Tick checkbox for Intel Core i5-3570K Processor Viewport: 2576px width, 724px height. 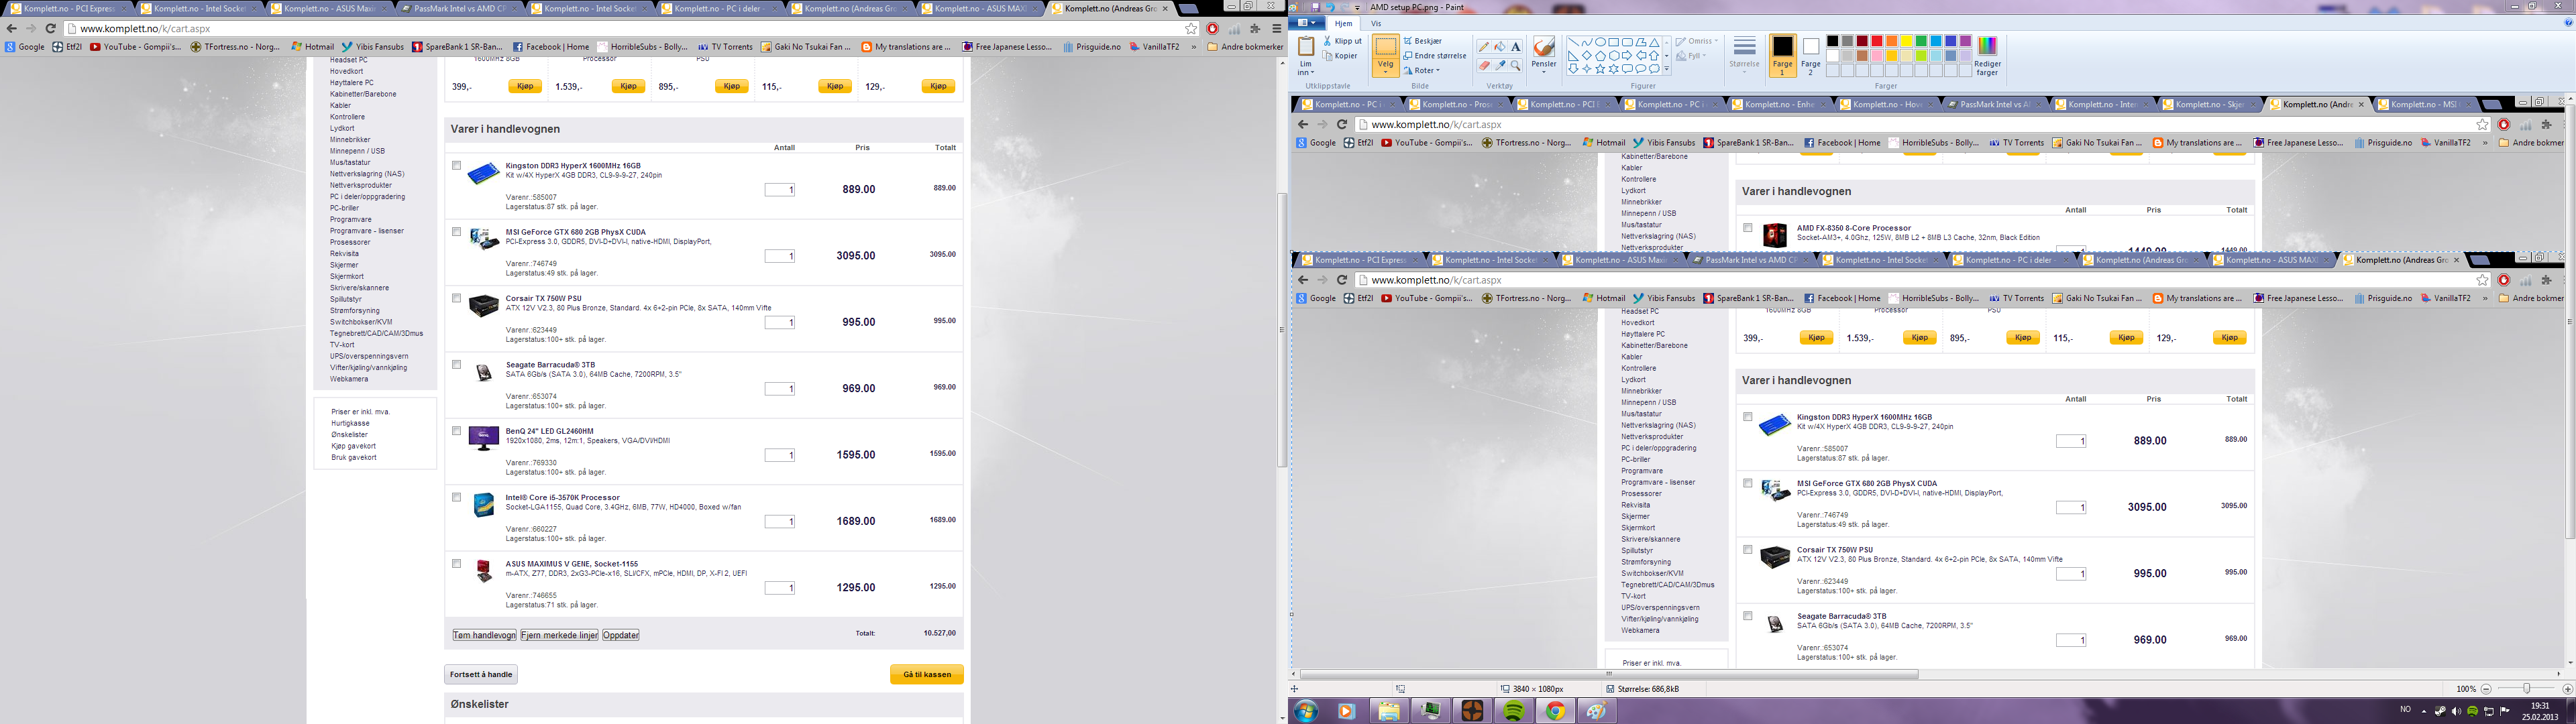tap(456, 497)
